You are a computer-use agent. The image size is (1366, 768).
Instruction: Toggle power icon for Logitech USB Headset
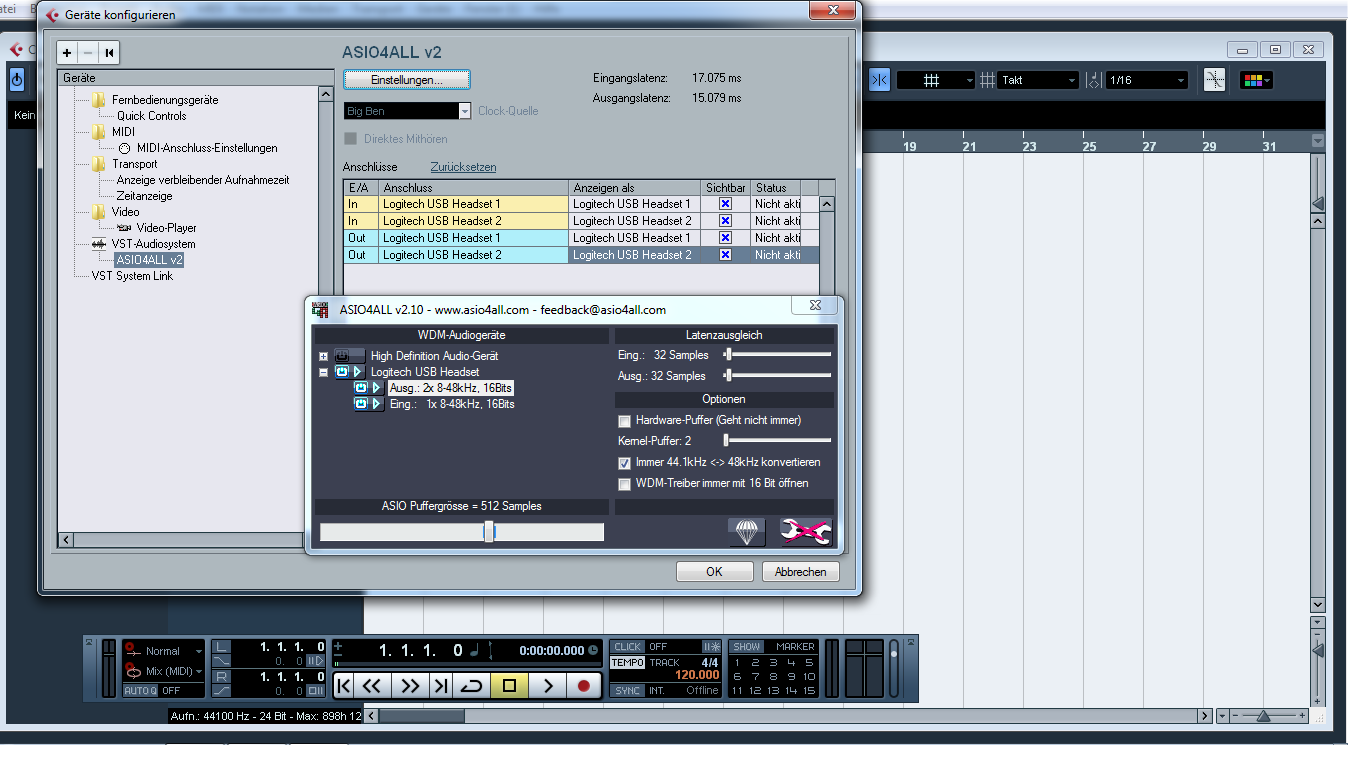(x=342, y=372)
